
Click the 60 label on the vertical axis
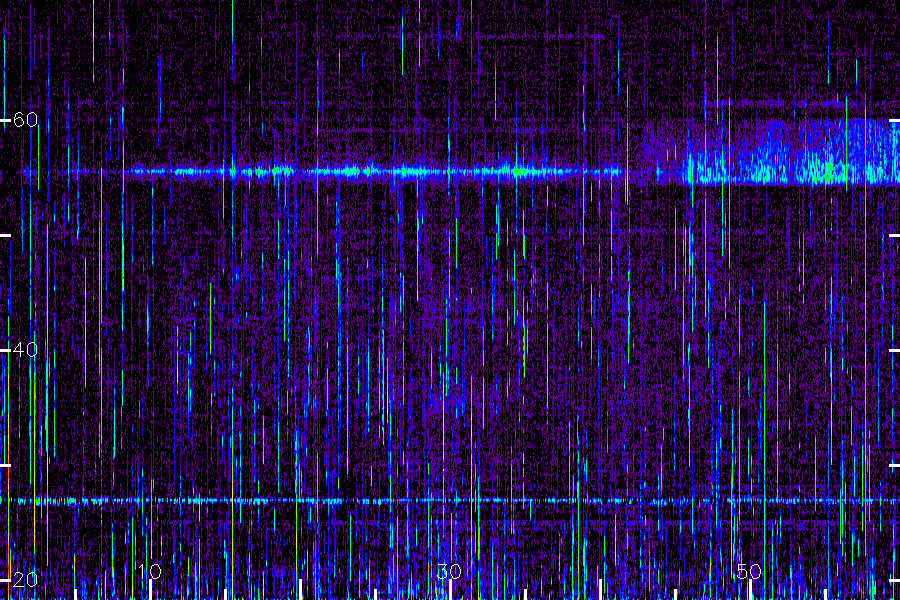click(x=25, y=120)
